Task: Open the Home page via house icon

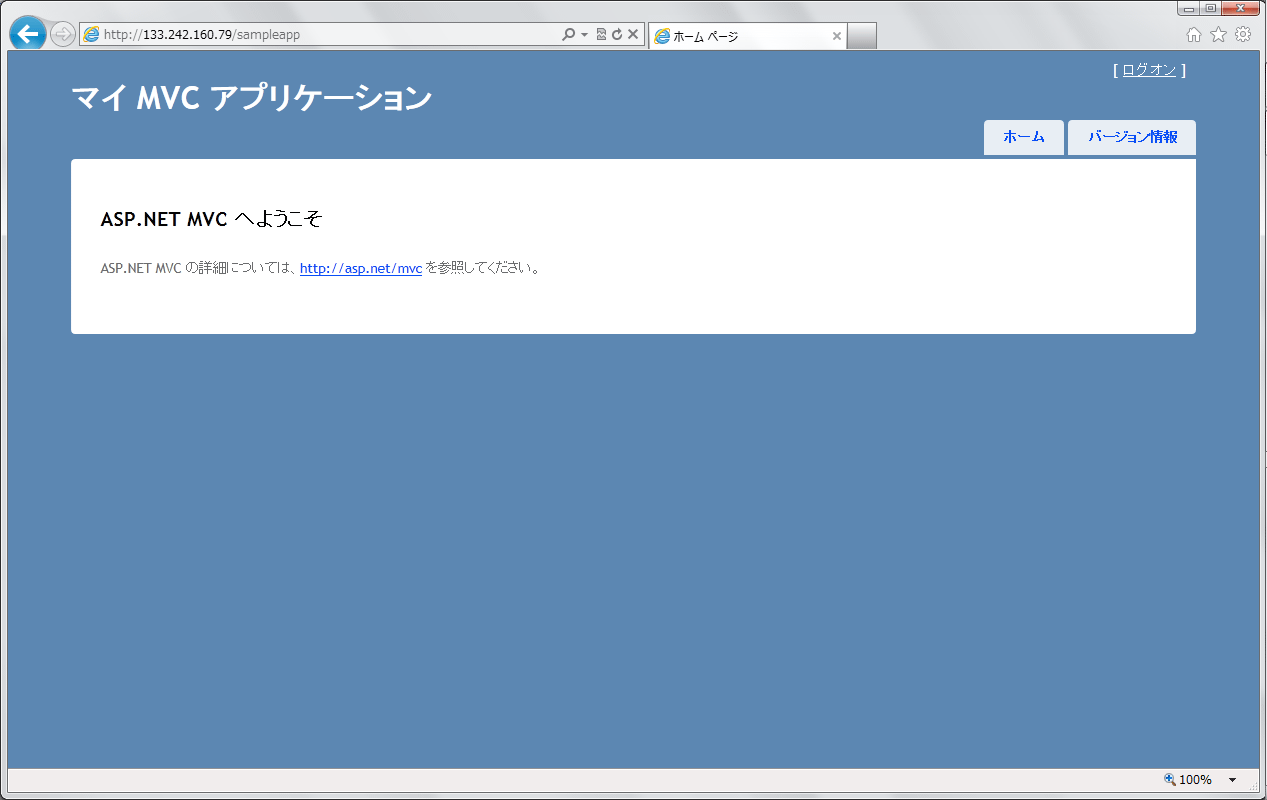Action: coord(1193,33)
